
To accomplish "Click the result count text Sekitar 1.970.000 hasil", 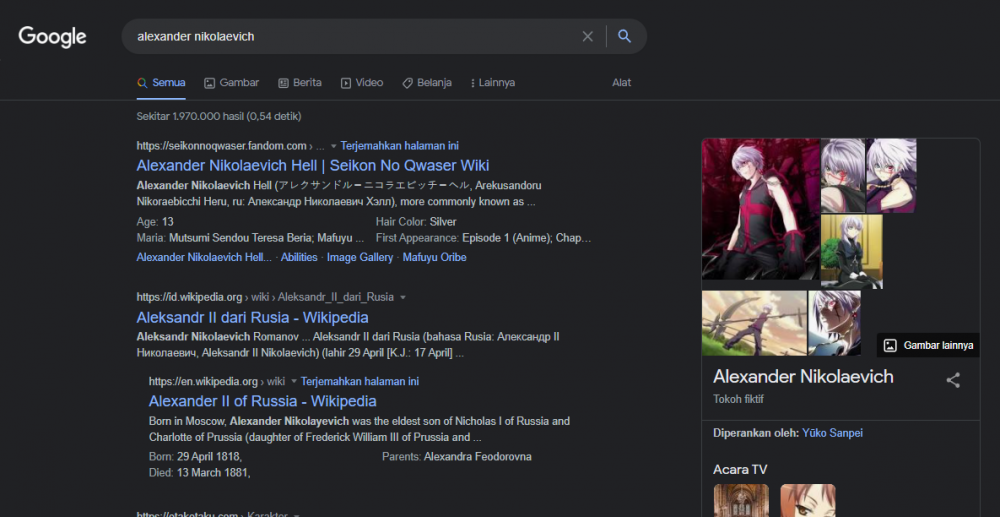I will [219, 116].
